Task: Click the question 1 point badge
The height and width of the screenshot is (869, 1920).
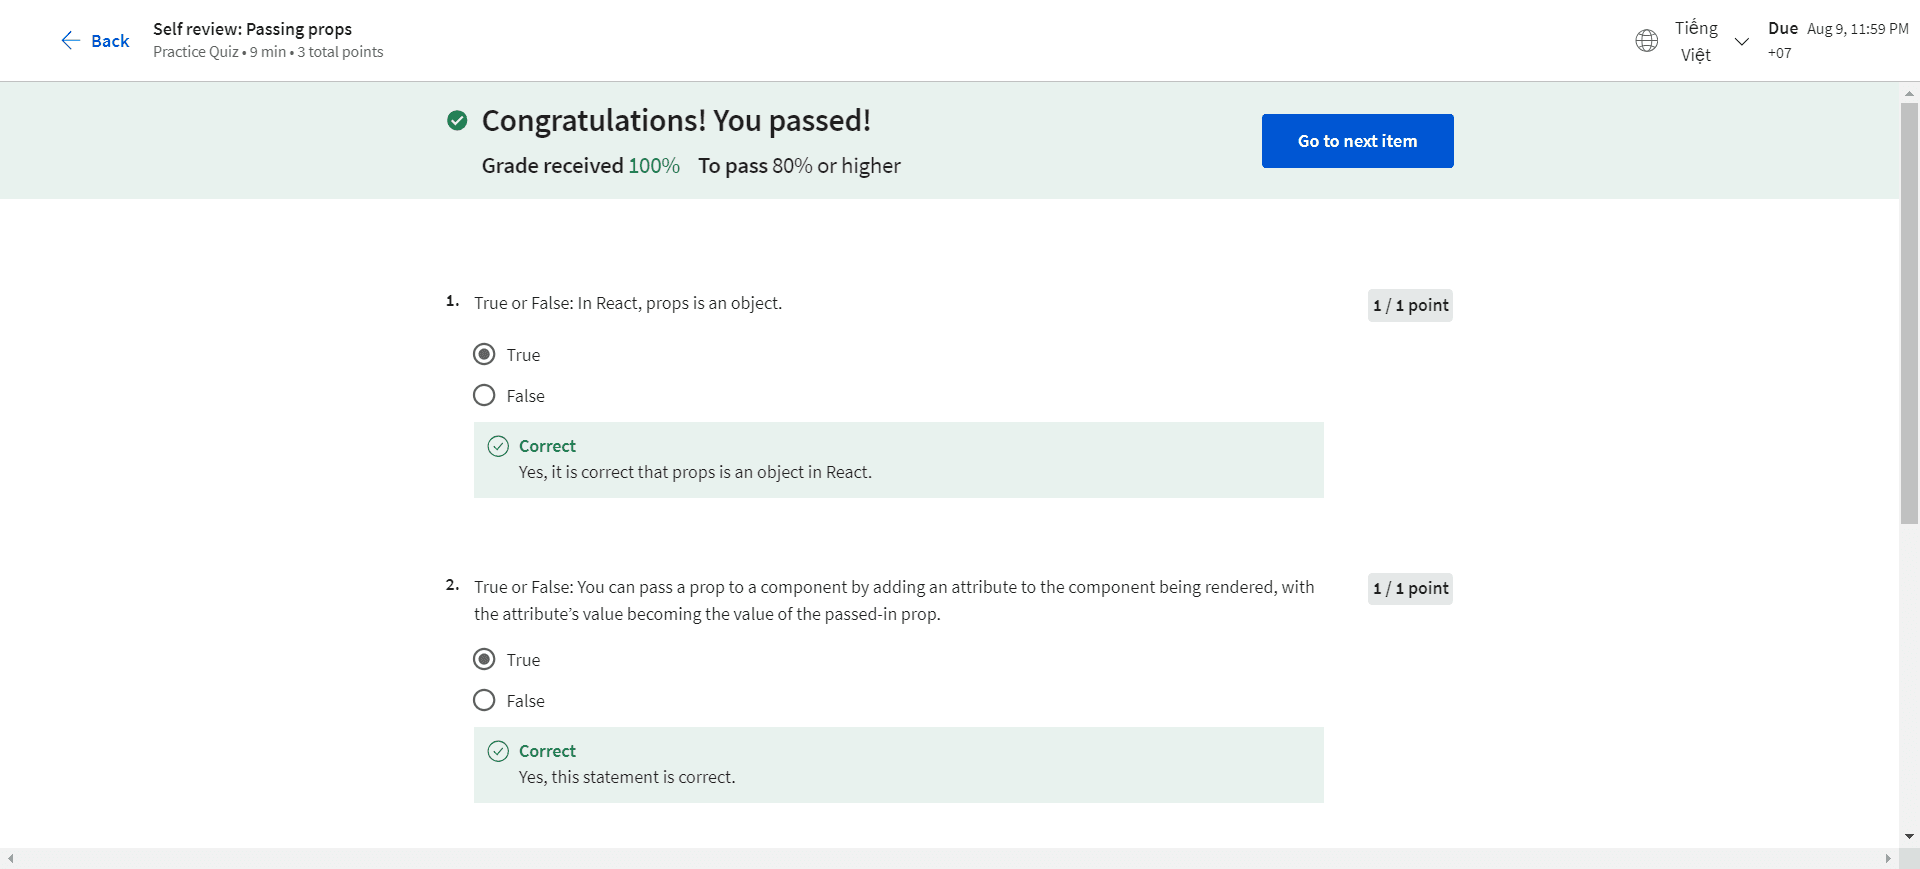Action: [x=1410, y=305]
